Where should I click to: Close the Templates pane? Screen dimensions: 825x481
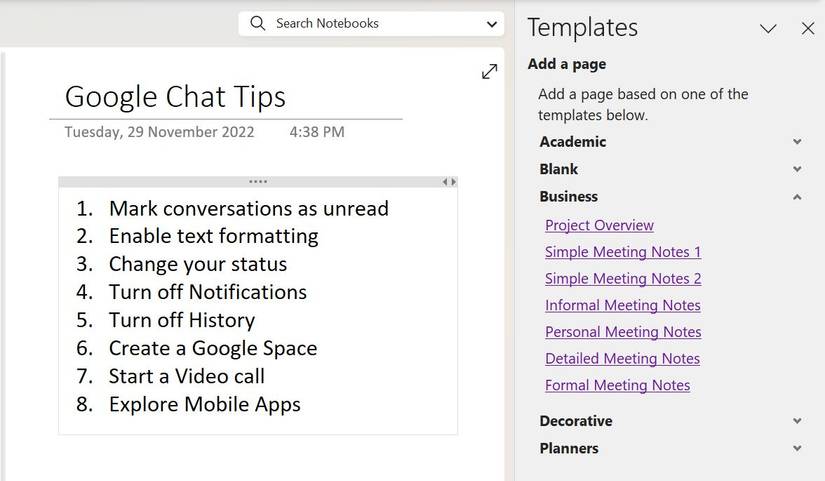pos(808,28)
